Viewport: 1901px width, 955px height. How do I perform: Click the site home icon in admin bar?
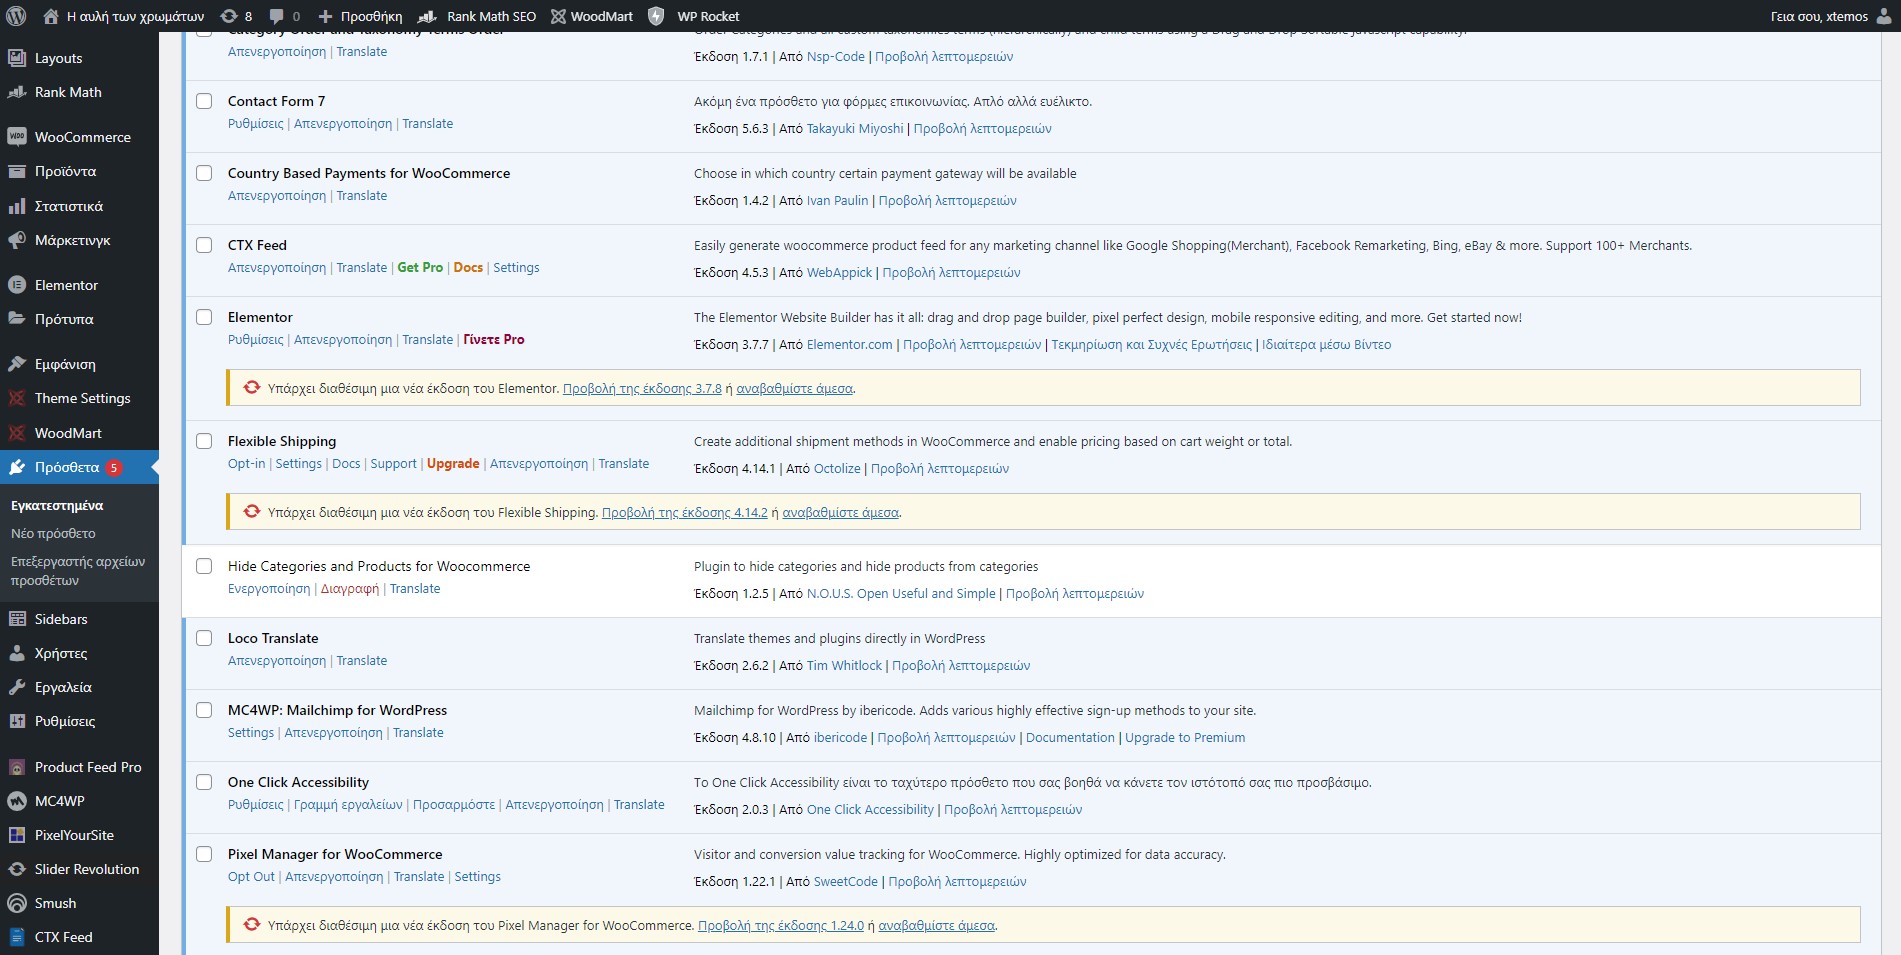(51, 16)
